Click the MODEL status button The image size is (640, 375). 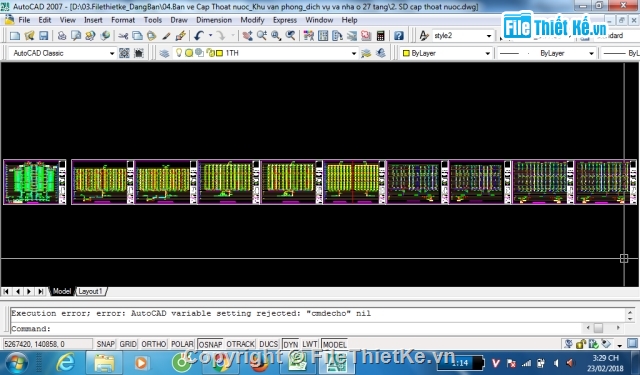point(334,344)
